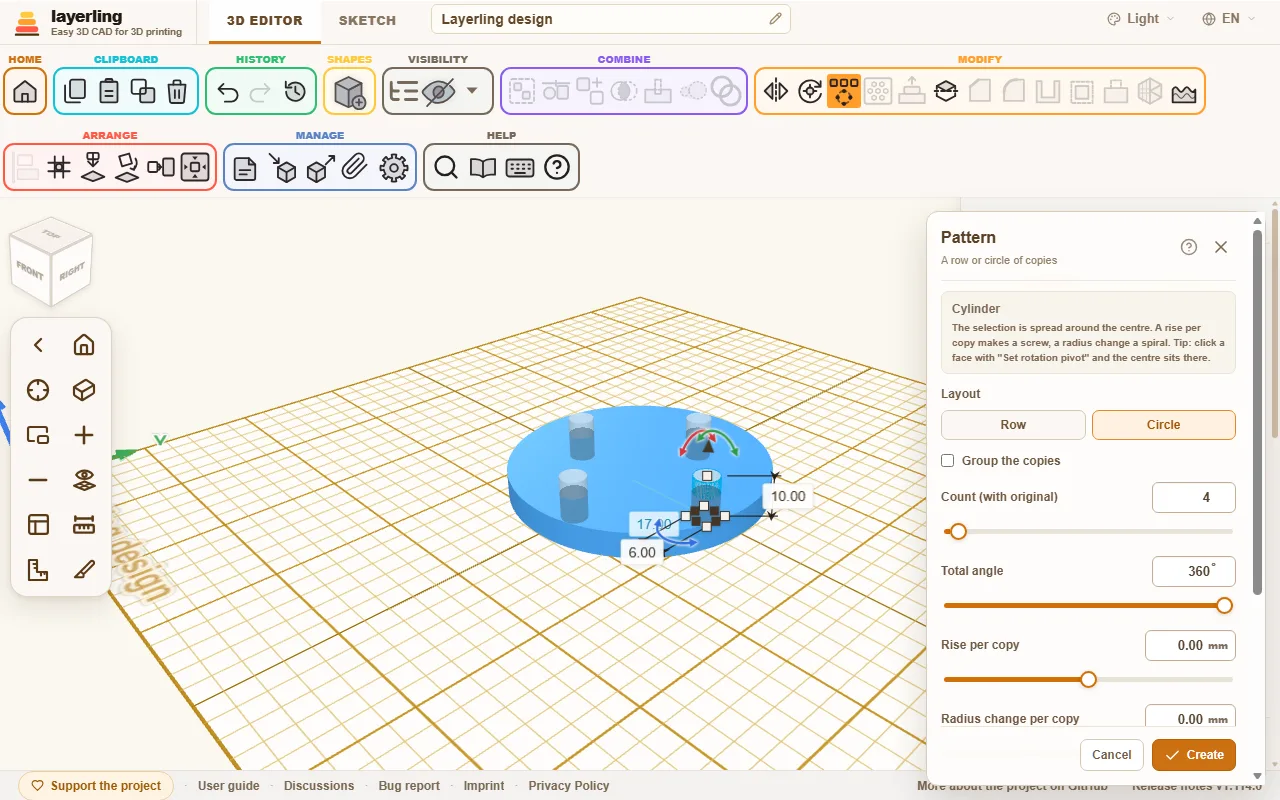This screenshot has height=800, width=1280.
Task: Click the Duplicate icon in Clipboard
Action: (143, 92)
